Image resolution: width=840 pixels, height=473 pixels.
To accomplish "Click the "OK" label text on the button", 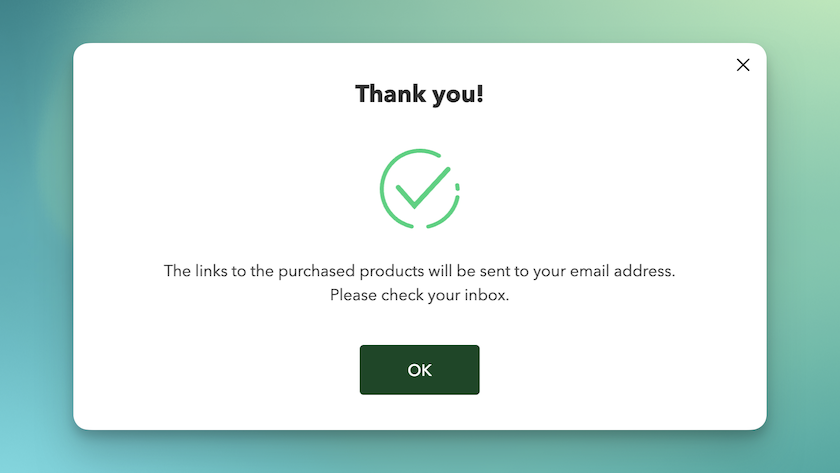I will click(419, 370).
